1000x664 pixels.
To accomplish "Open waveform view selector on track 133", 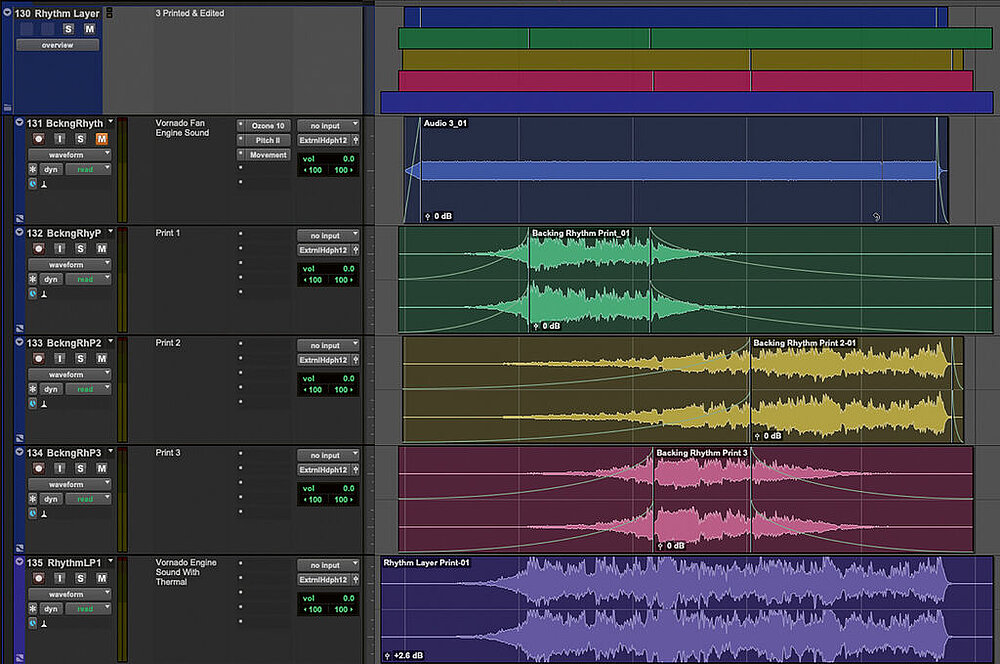I will point(65,374).
